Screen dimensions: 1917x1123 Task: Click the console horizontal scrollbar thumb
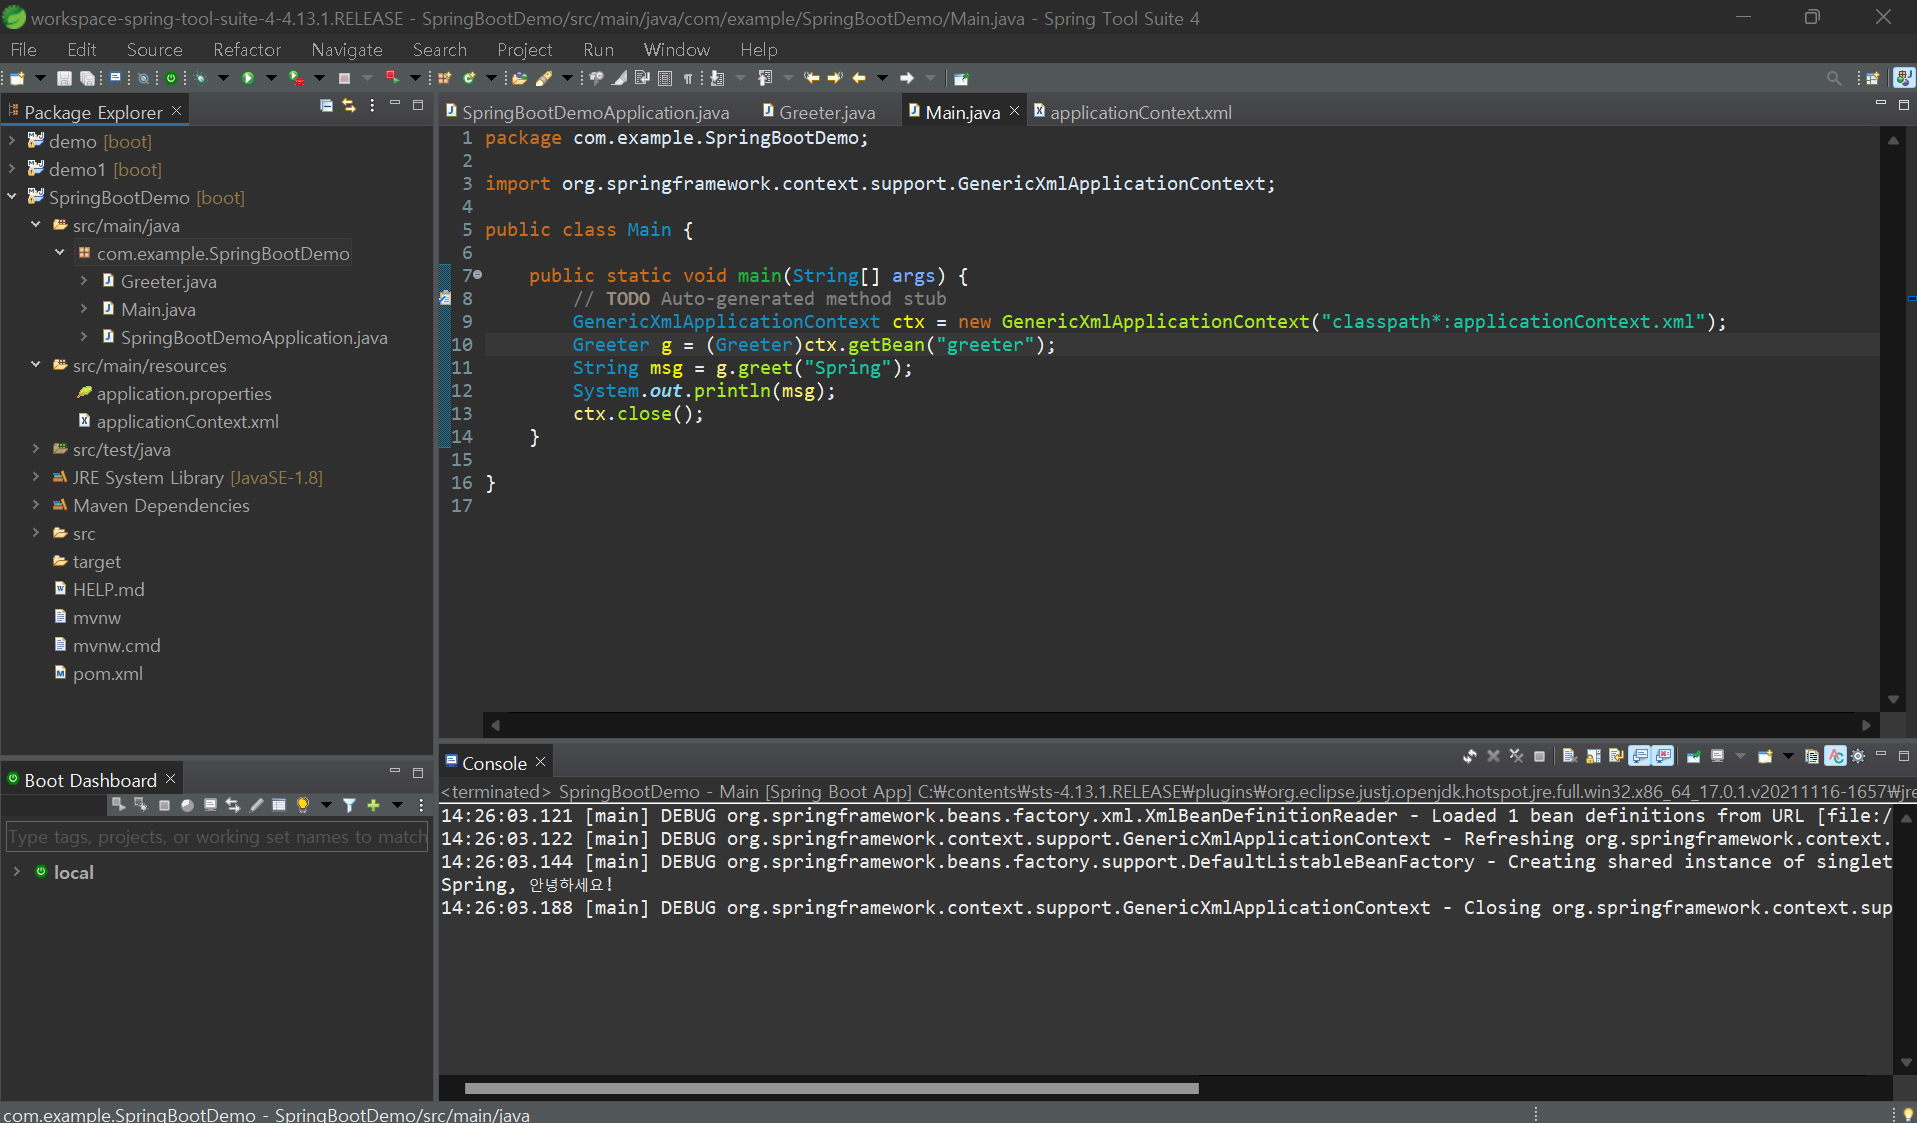point(831,1089)
